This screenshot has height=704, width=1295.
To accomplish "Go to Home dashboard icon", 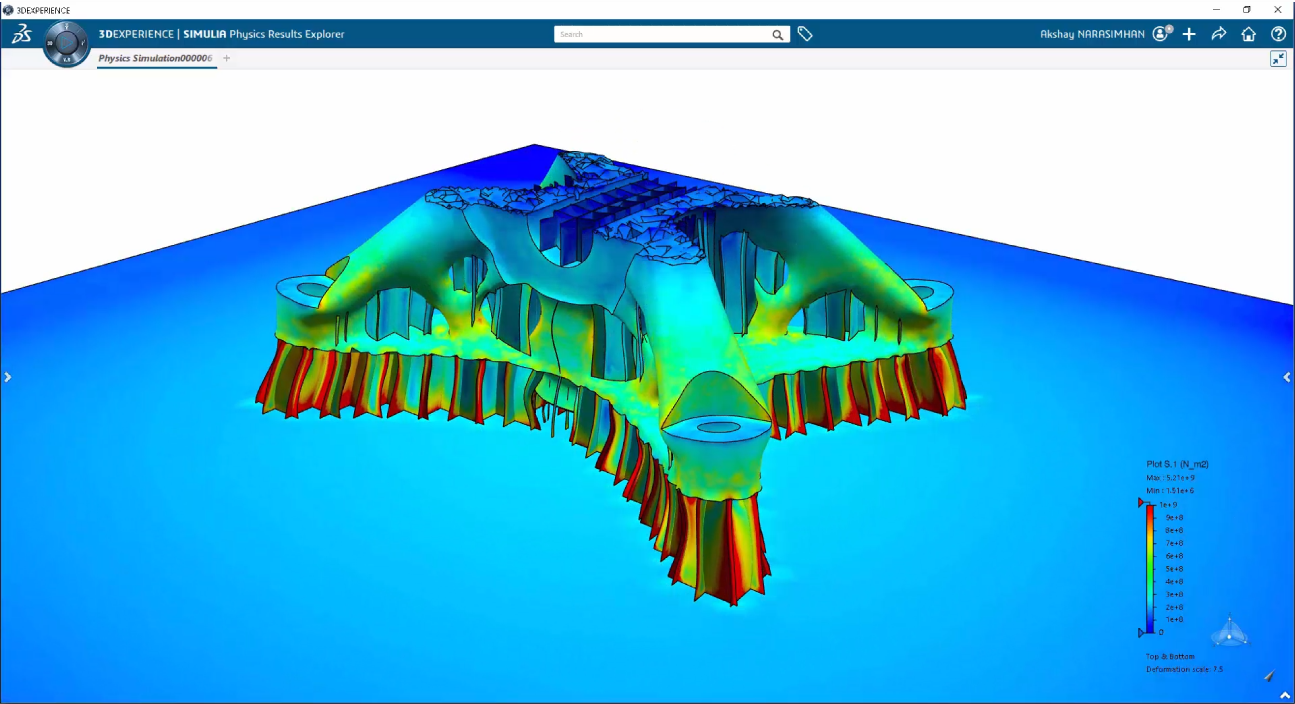I will pyautogui.click(x=1248, y=34).
